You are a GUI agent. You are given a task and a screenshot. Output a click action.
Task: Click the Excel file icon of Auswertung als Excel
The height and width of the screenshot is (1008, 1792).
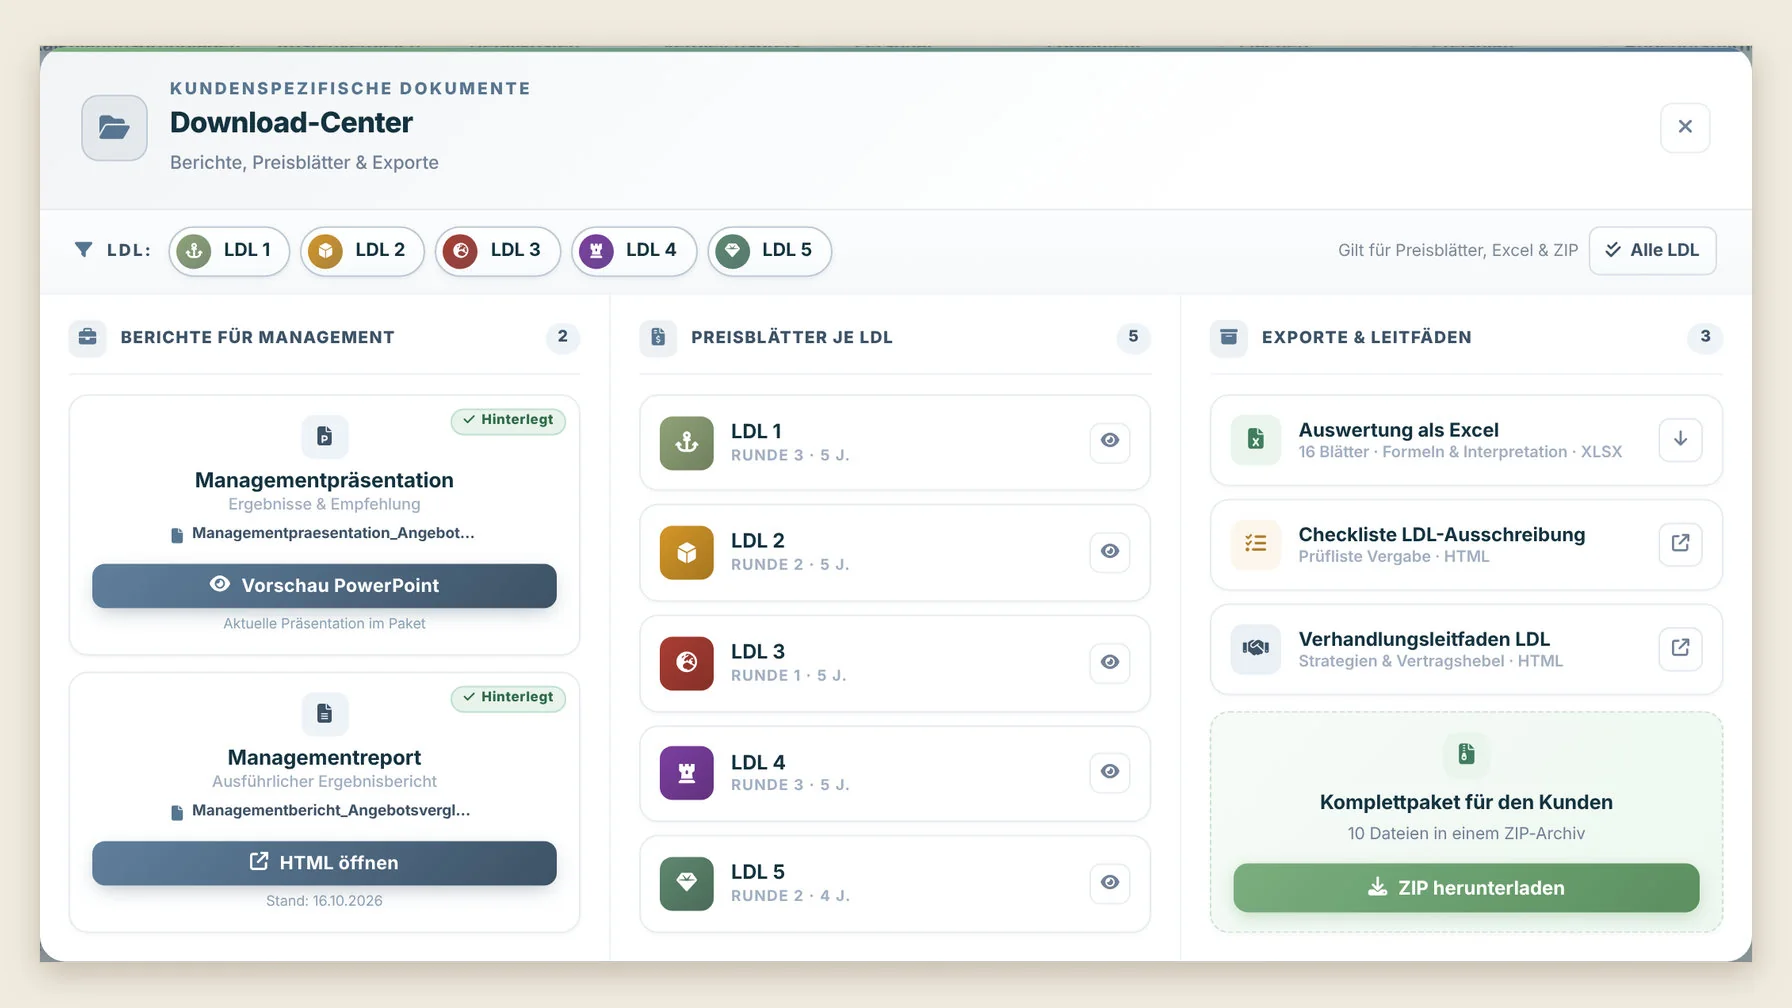(1256, 440)
